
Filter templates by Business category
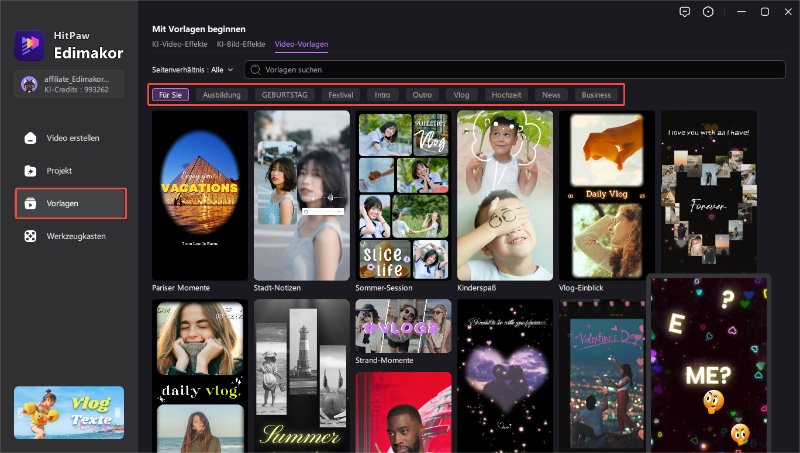coord(596,94)
